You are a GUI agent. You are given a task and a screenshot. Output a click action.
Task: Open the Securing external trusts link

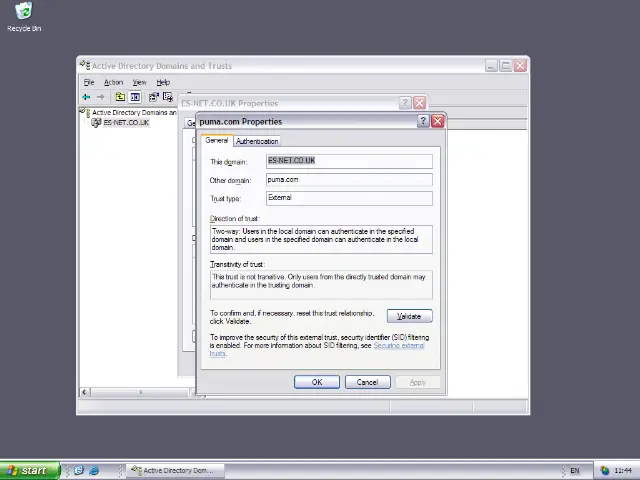click(398, 345)
